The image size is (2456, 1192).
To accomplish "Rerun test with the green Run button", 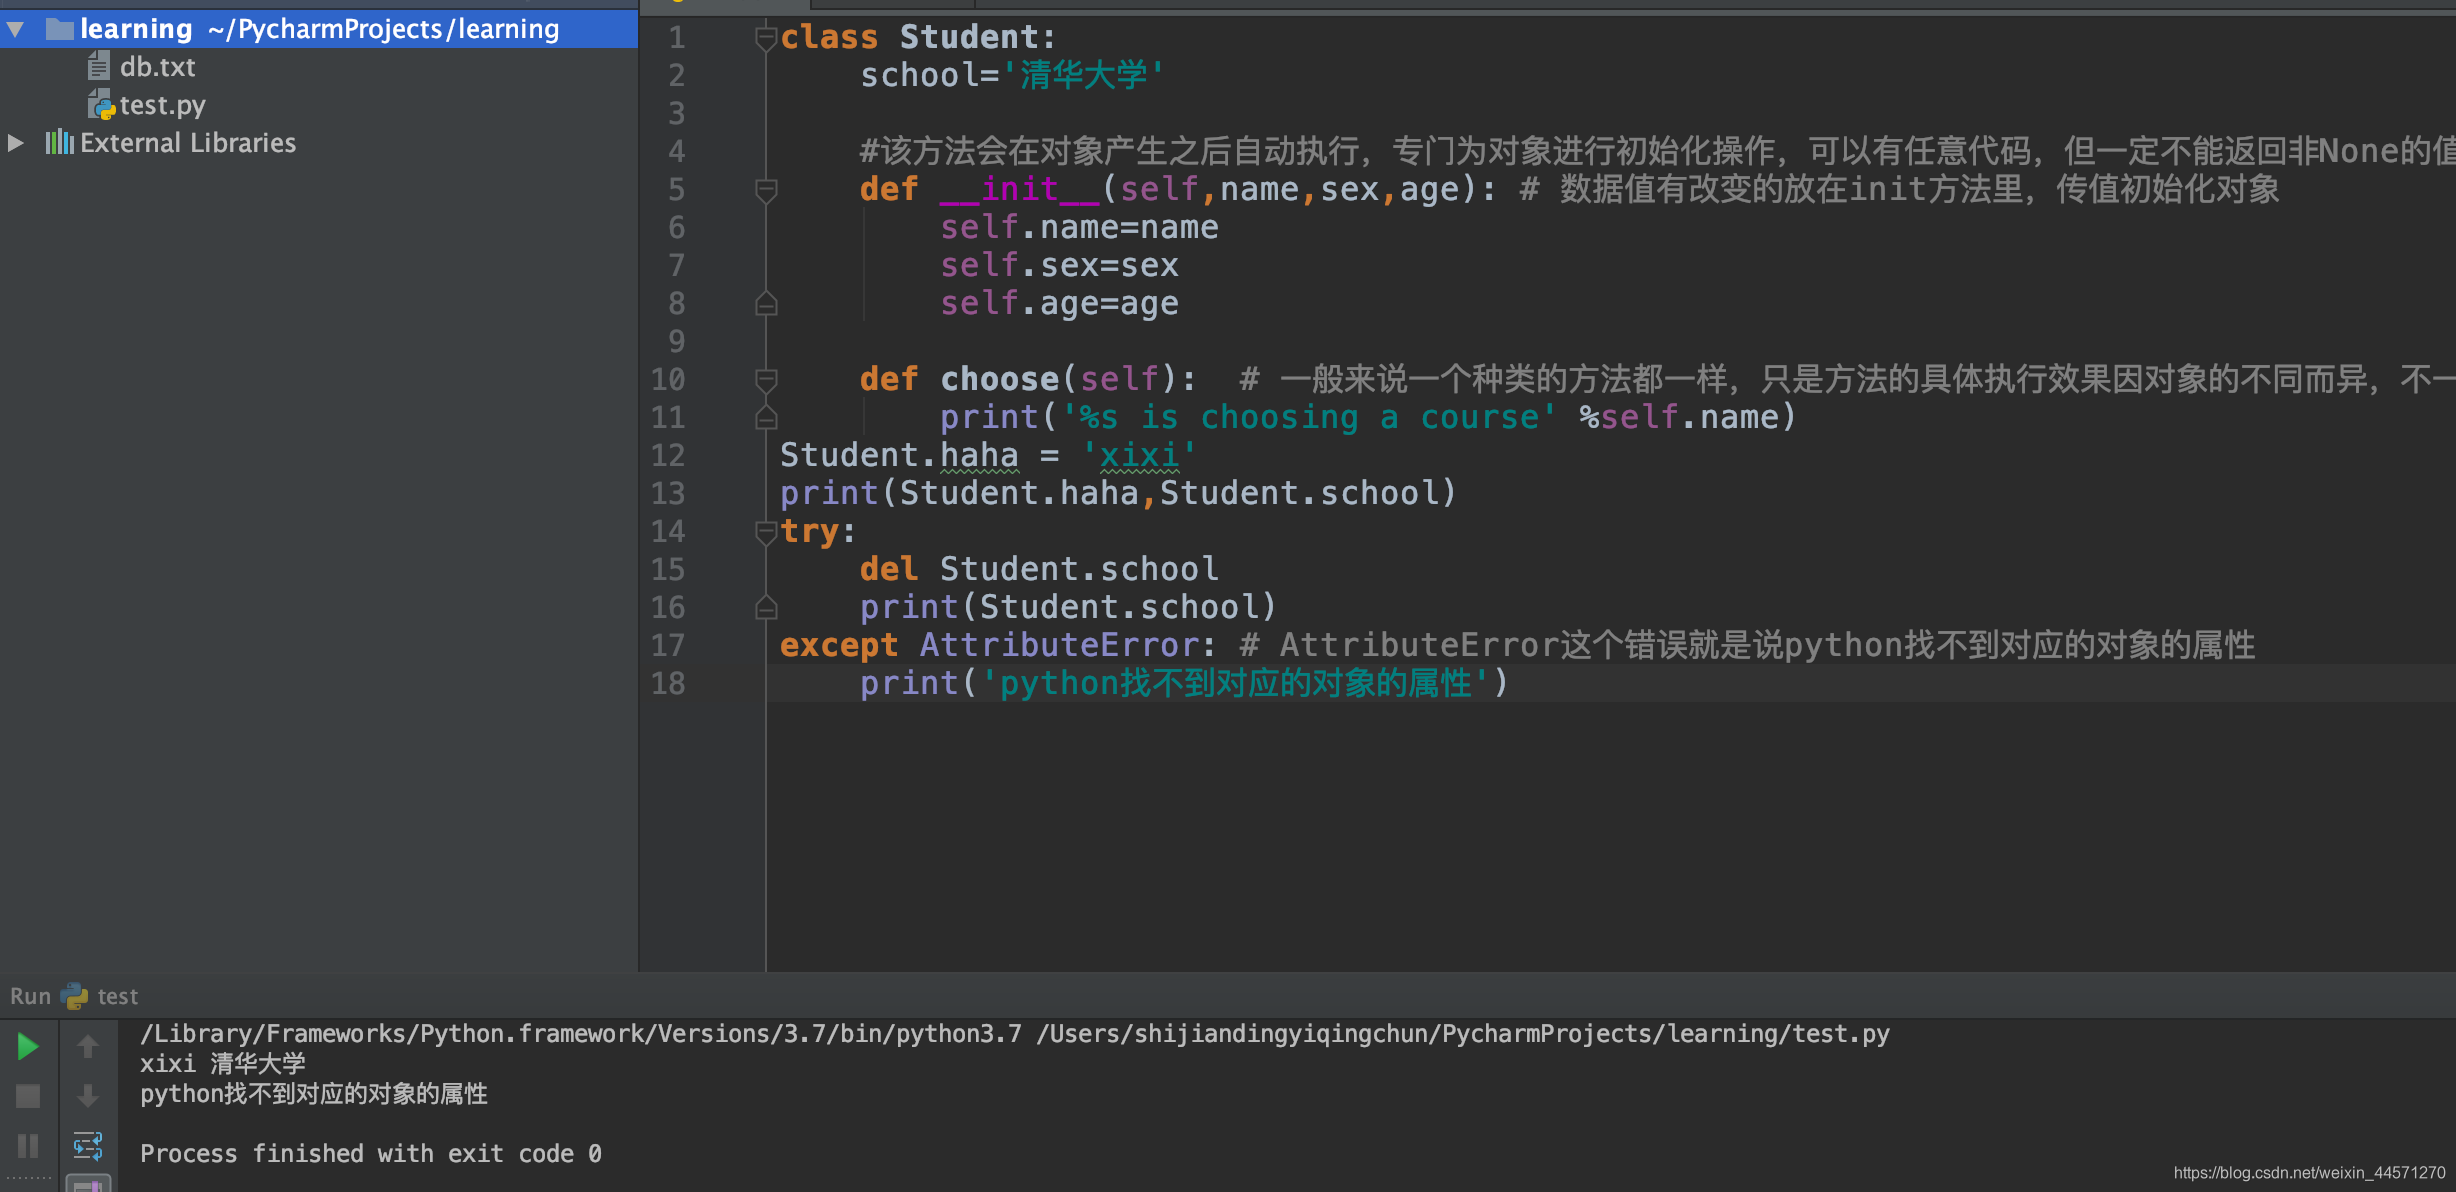I will (x=28, y=1047).
